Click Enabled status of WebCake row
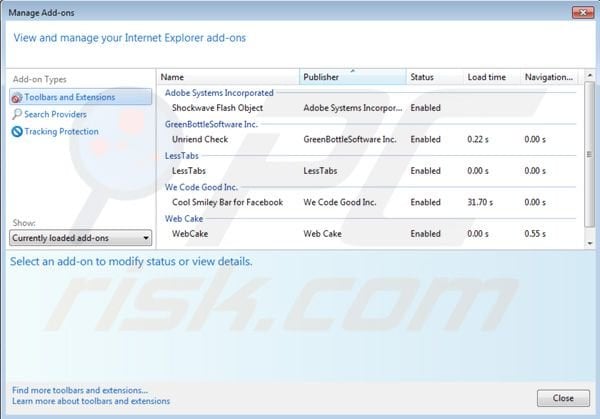Image resolution: width=600 pixels, height=419 pixels. [426, 233]
